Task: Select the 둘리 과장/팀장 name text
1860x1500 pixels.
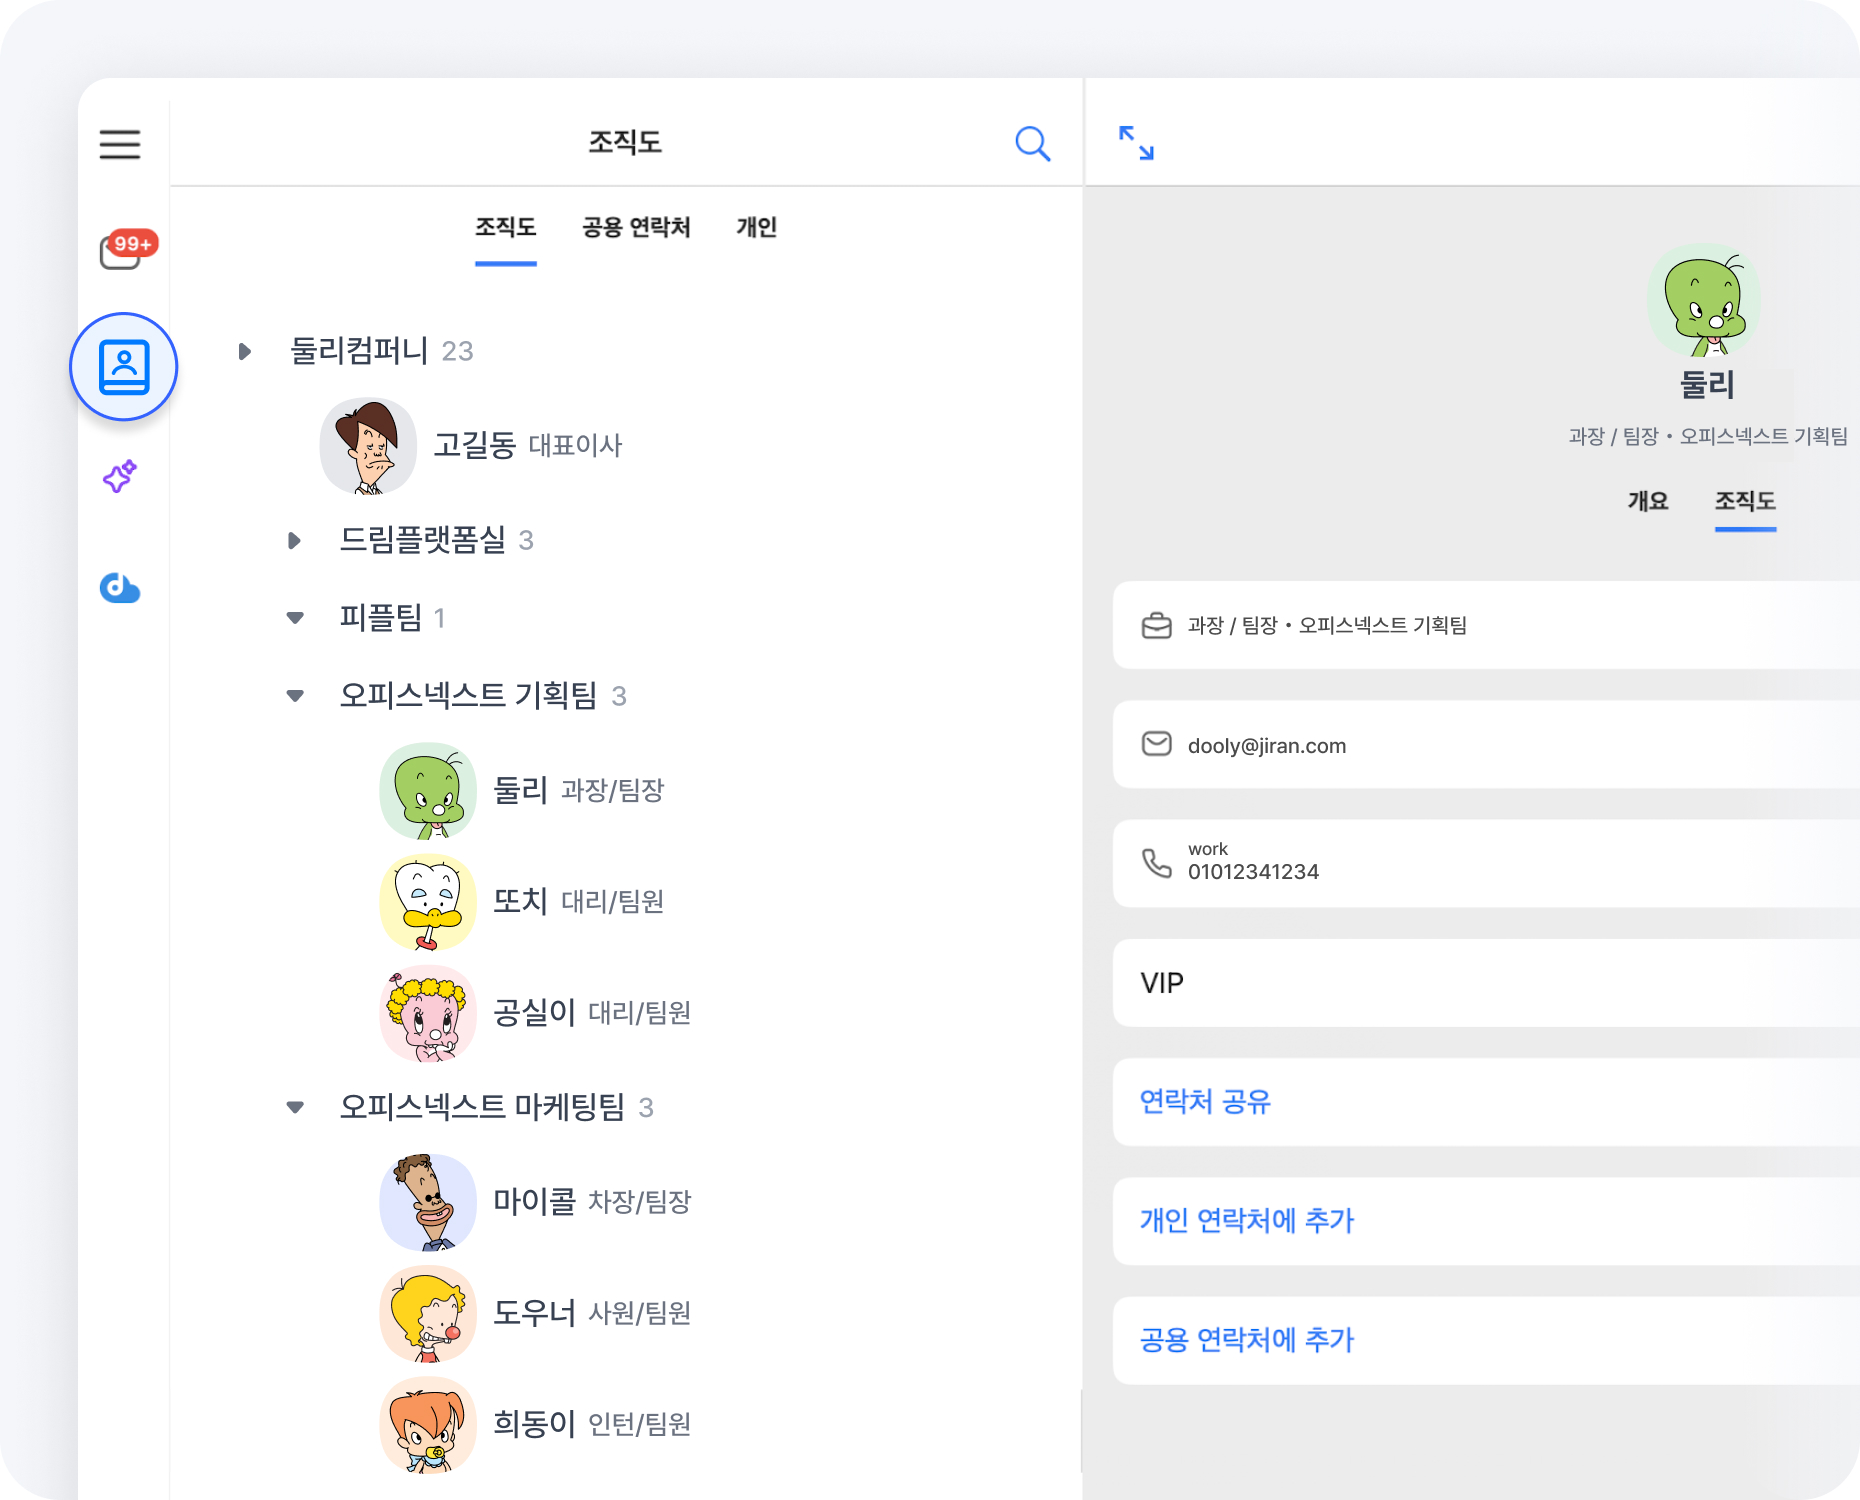Action: pos(579,790)
